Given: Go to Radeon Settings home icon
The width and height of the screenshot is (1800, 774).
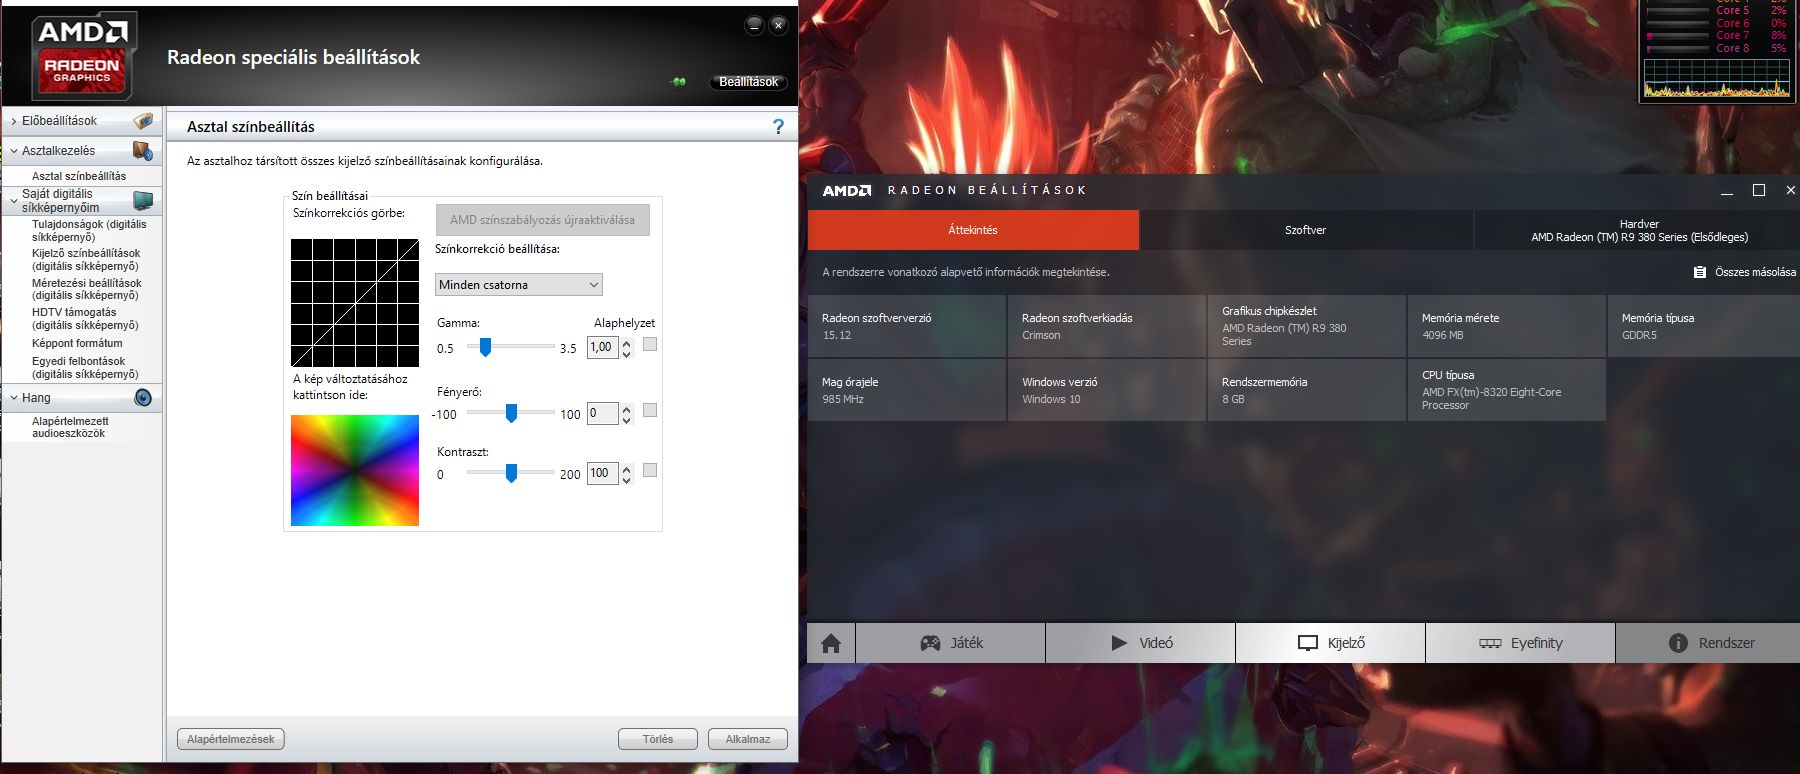Looking at the screenshot, I should pos(831,643).
